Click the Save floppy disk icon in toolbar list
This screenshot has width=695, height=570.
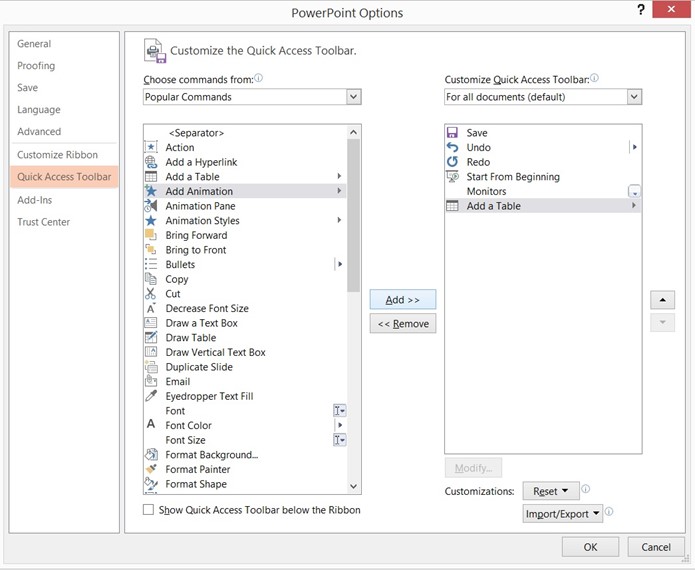[x=452, y=133]
